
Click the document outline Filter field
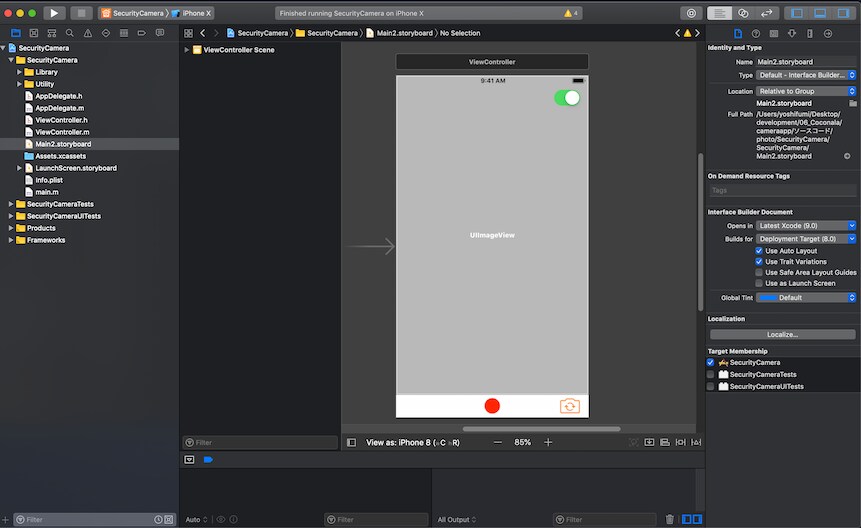260,442
